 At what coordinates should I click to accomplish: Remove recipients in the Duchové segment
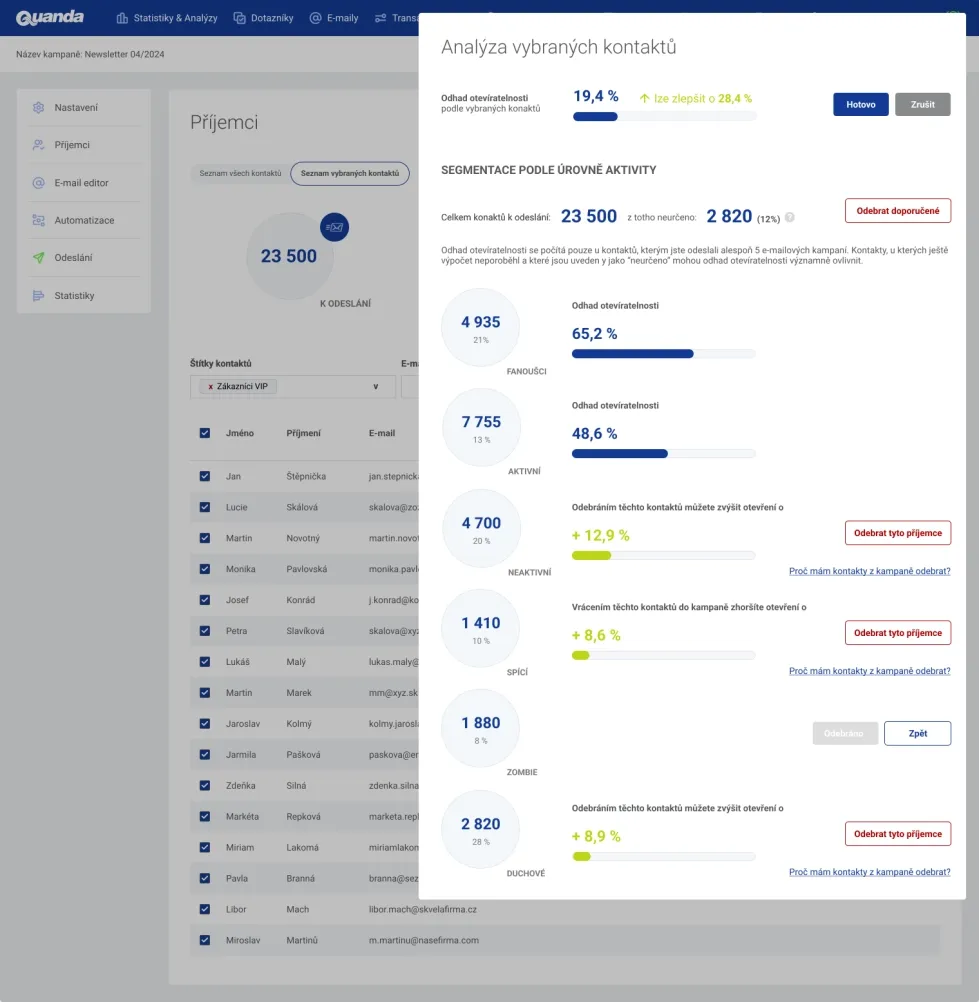898,834
